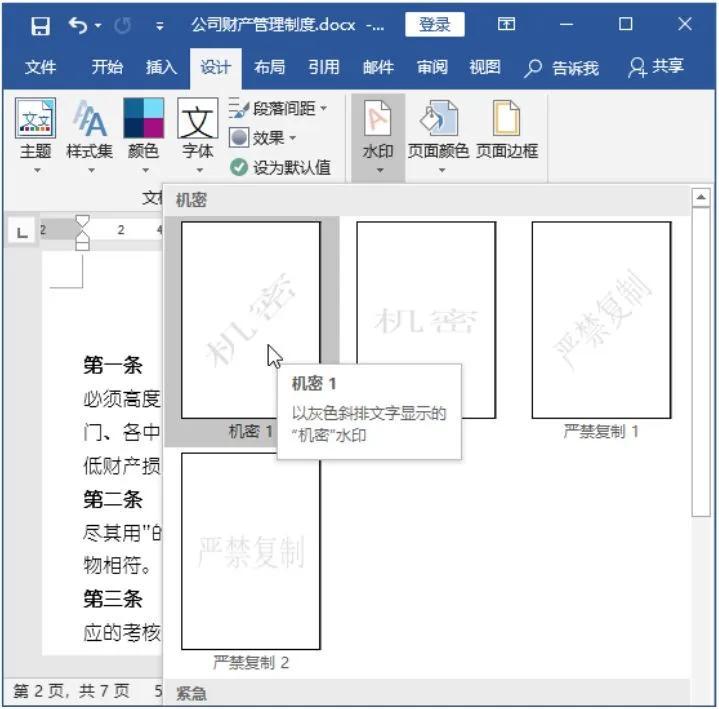719x709 pixels.
Task: Switch to the 插入 tab
Action: (x=161, y=67)
